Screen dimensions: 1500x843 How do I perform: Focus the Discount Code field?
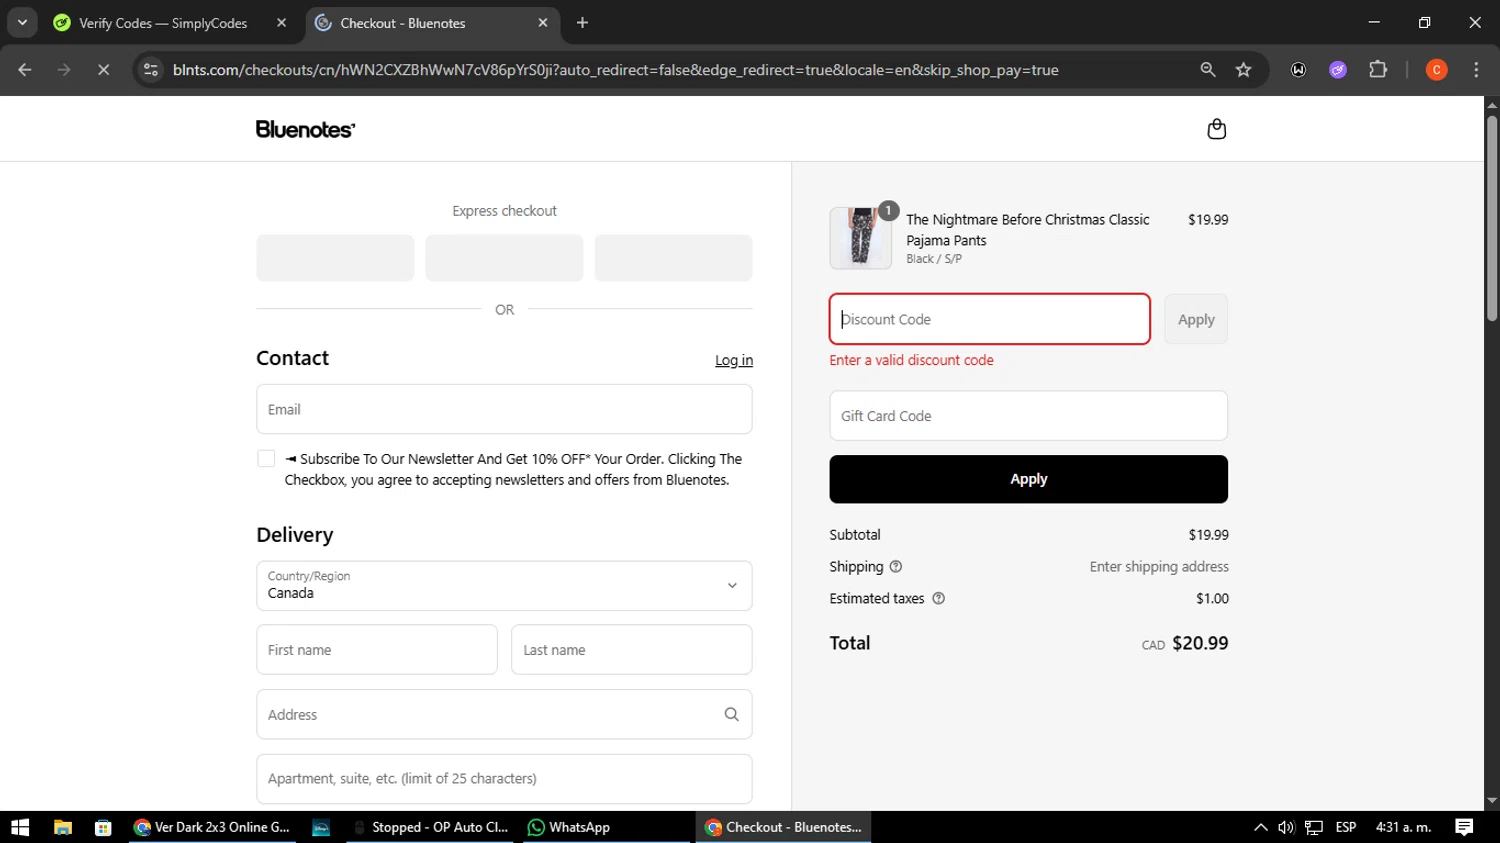point(989,319)
